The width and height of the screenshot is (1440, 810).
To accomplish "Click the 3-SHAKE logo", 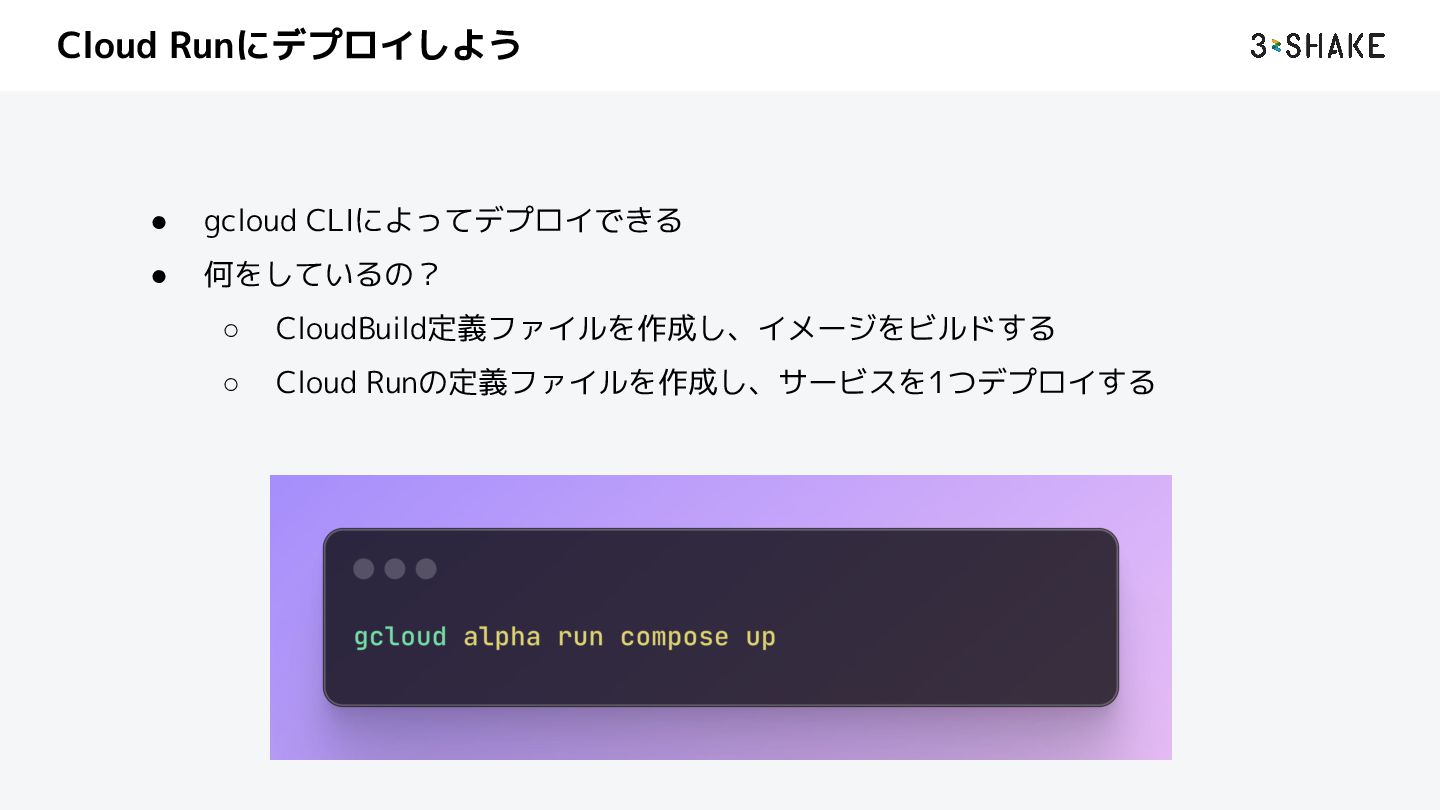I will pyautogui.click(x=1317, y=45).
